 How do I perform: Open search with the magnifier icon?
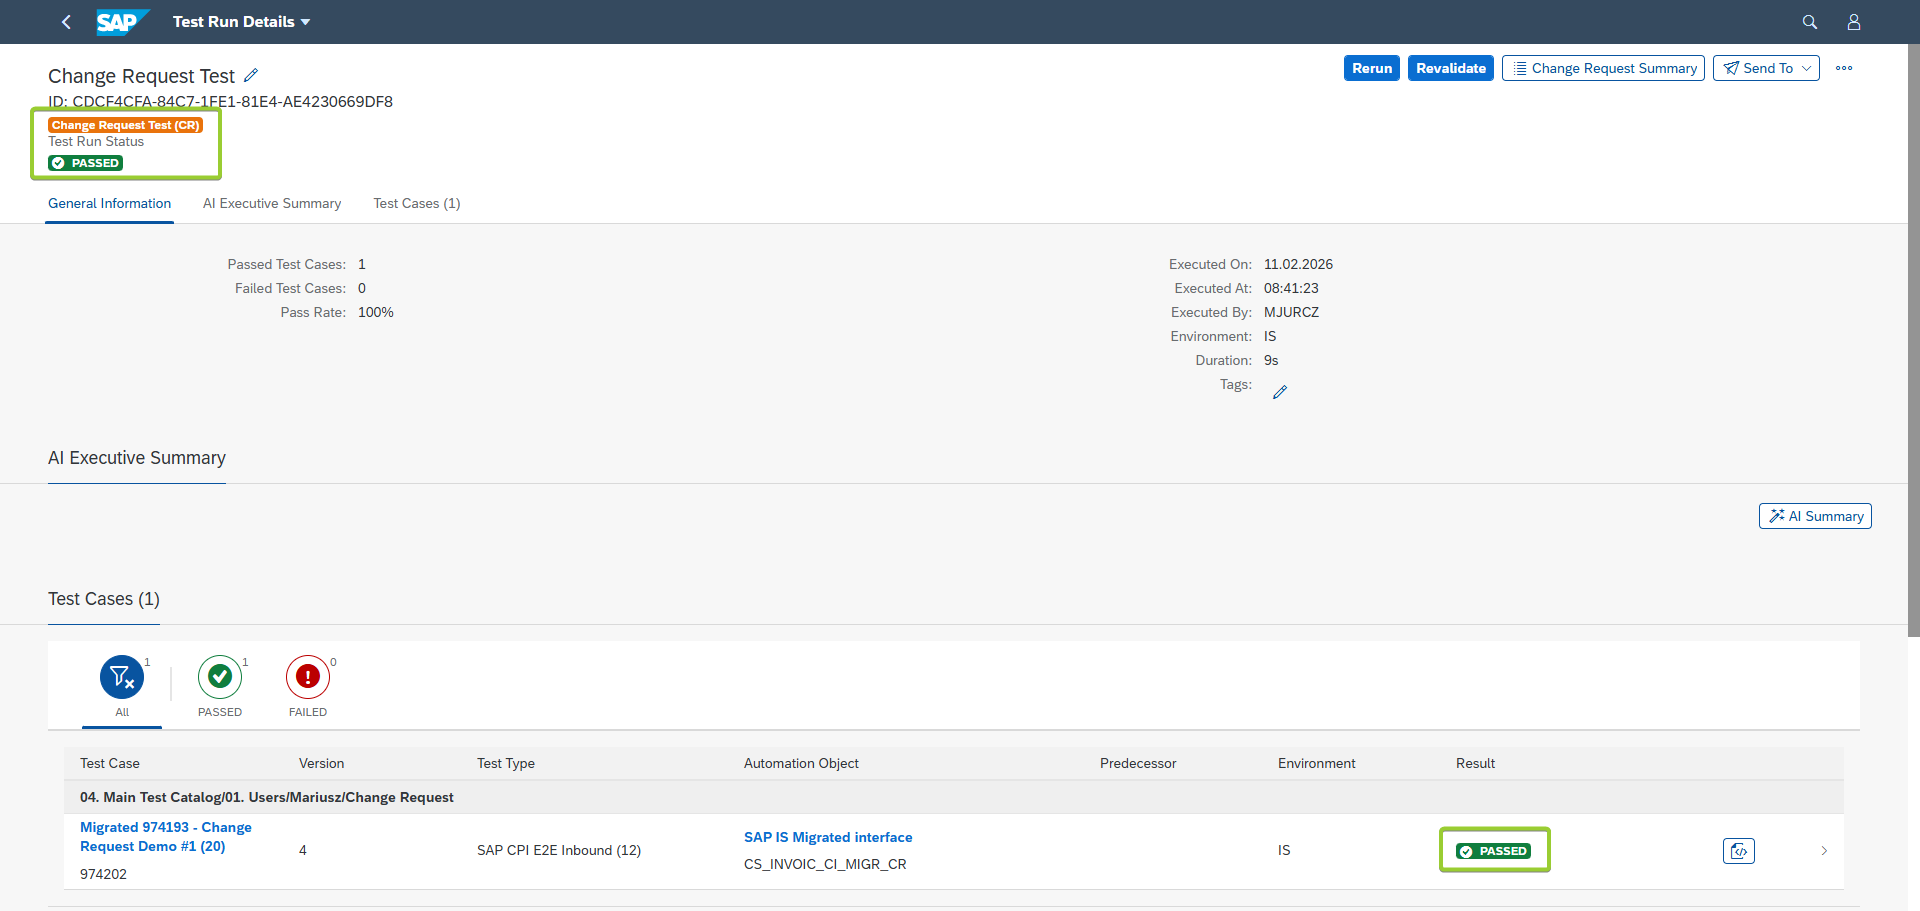(x=1809, y=22)
